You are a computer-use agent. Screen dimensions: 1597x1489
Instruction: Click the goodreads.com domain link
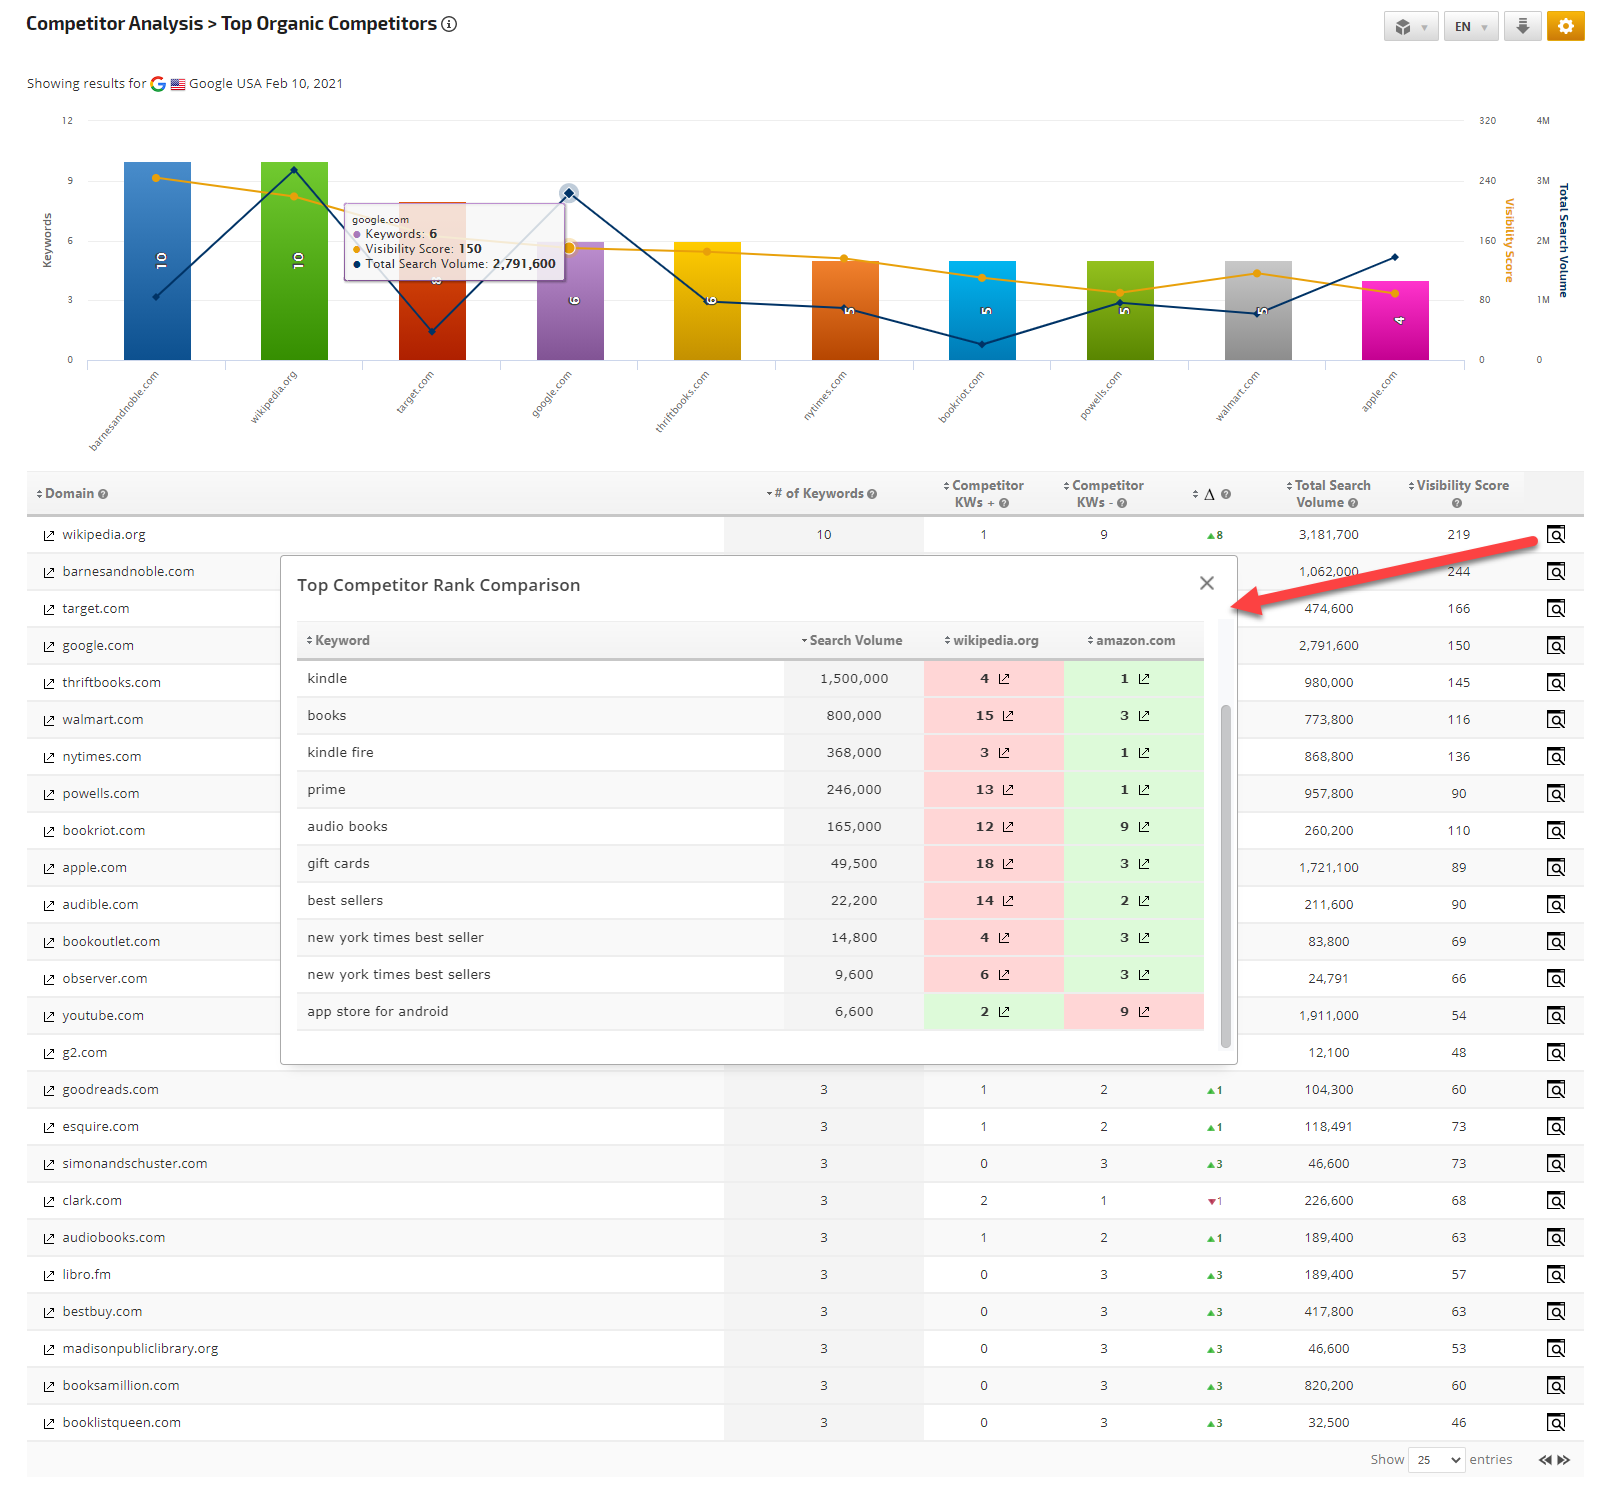click(x=110, y=1090)
